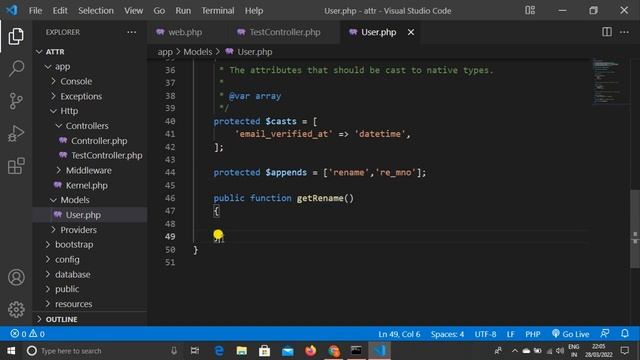Open the Help menu
The height and width of the screenshot is (360, 640).
point(254,11)
